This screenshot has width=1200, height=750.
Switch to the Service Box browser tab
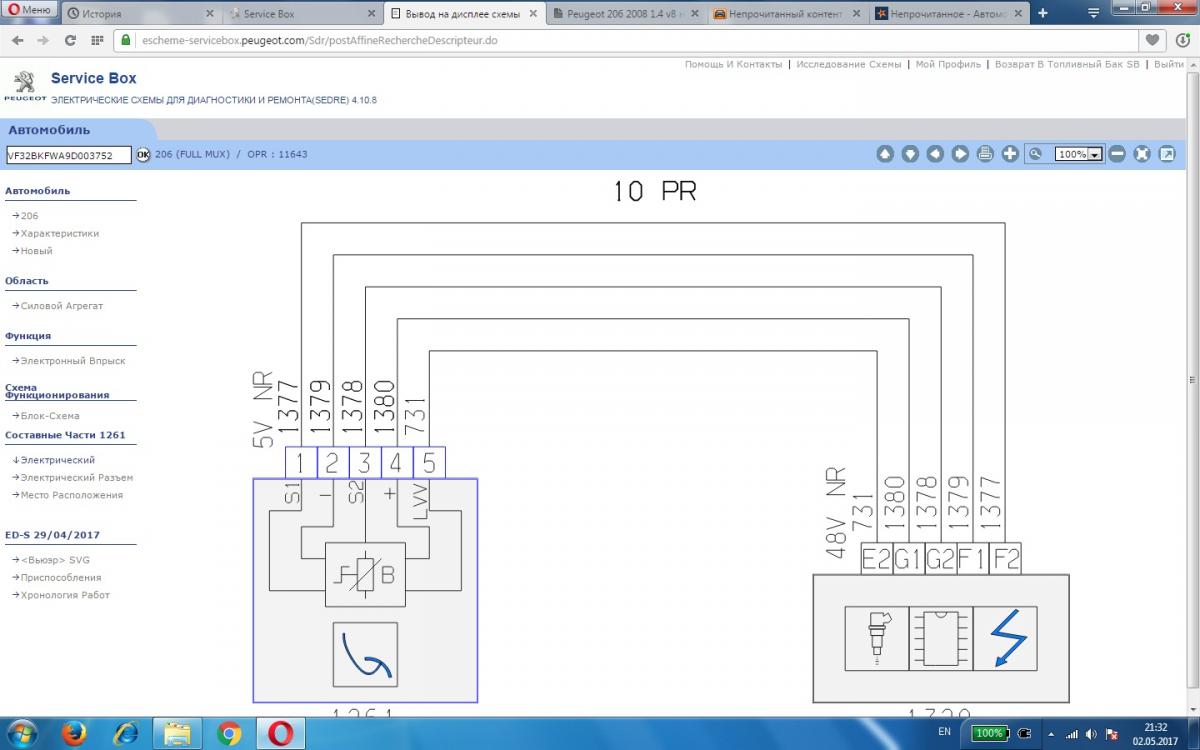[301, 14]
